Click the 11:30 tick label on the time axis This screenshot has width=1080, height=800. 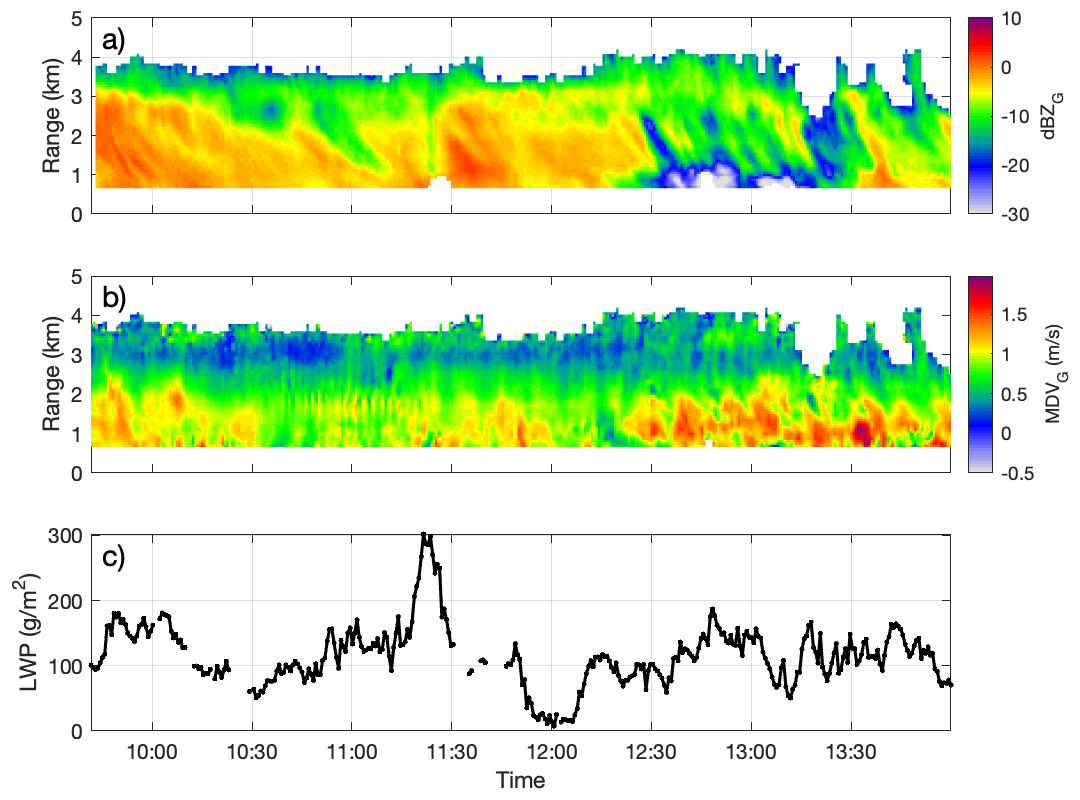click(x=451, y=751)
